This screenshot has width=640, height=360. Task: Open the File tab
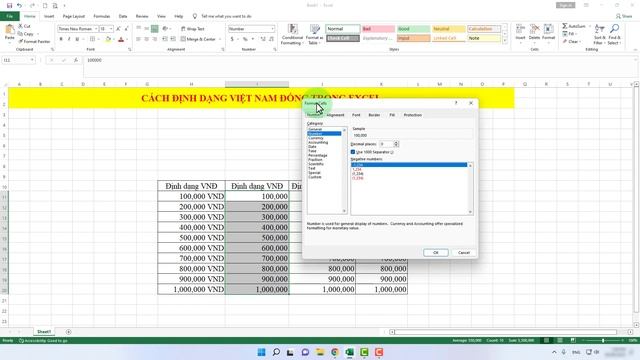coord(9,16)
